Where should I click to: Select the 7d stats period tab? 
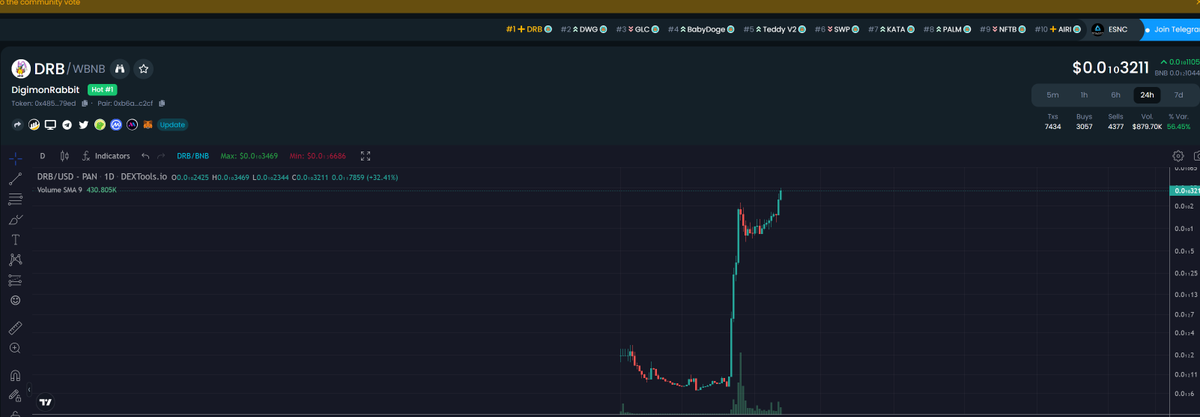[1178, 95]
